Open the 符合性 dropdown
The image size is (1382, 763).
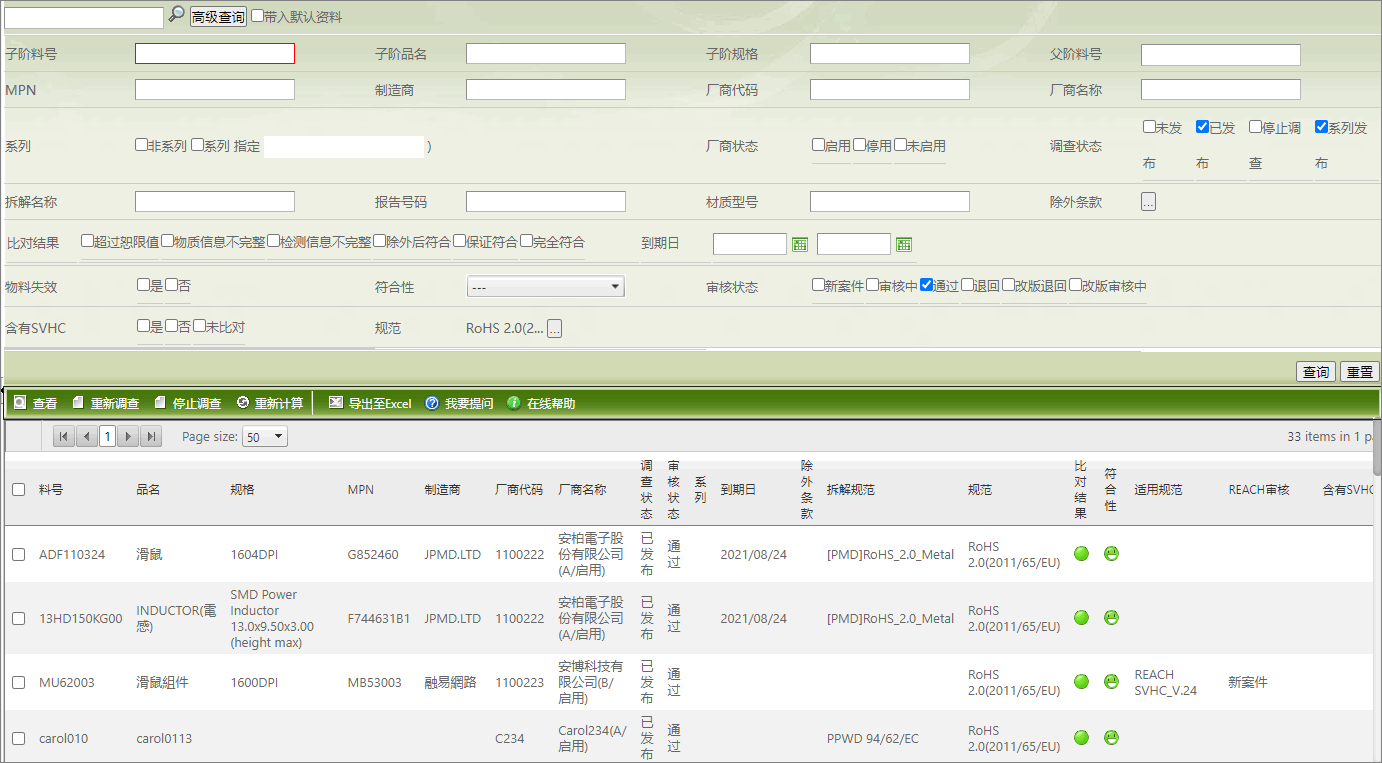(x=545, y=287)
